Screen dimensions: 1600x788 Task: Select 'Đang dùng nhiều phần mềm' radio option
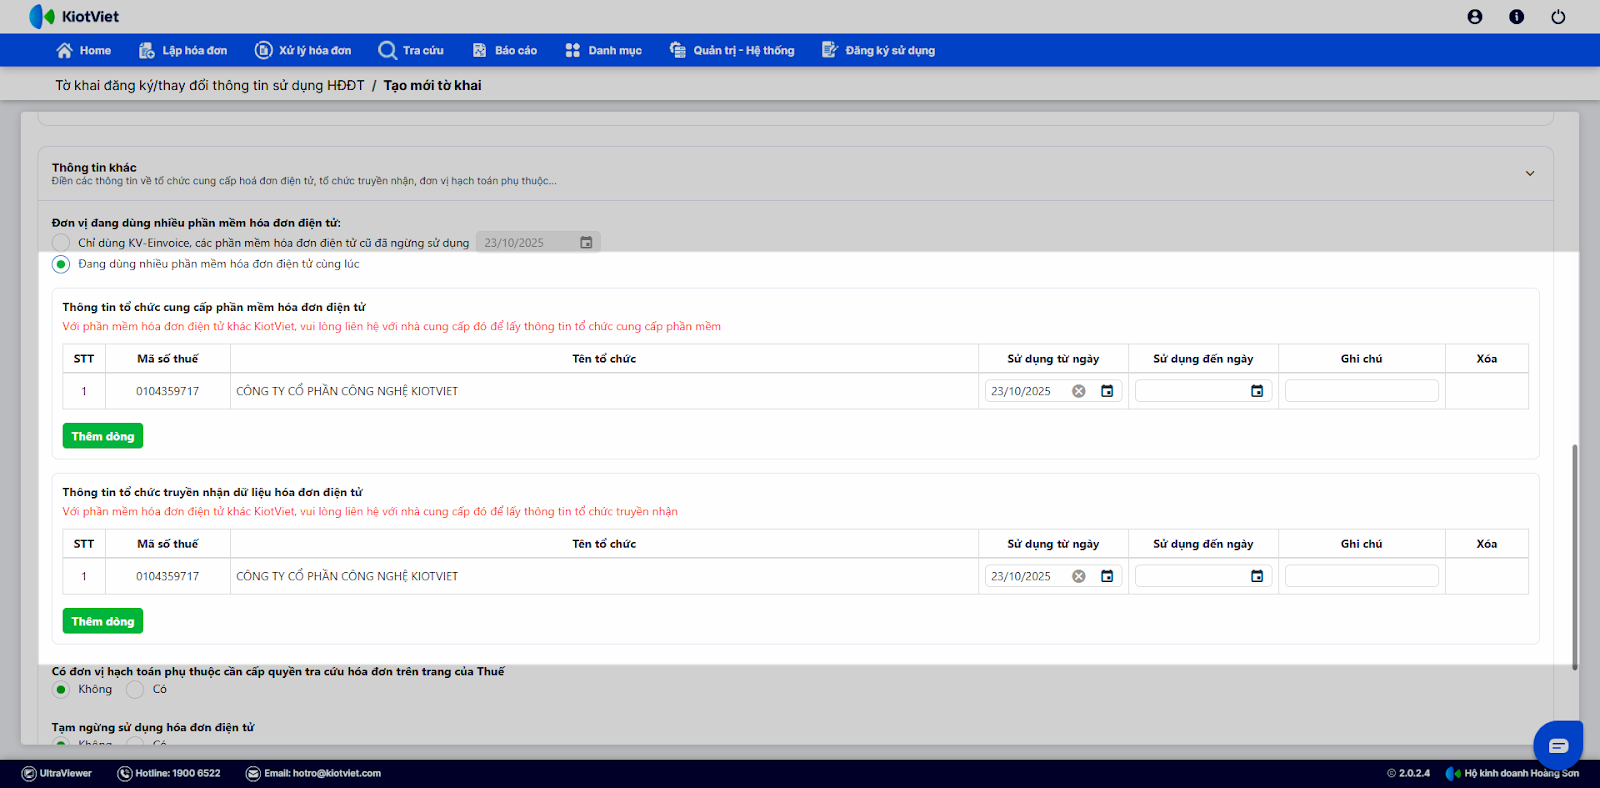(x=61, y=264)
